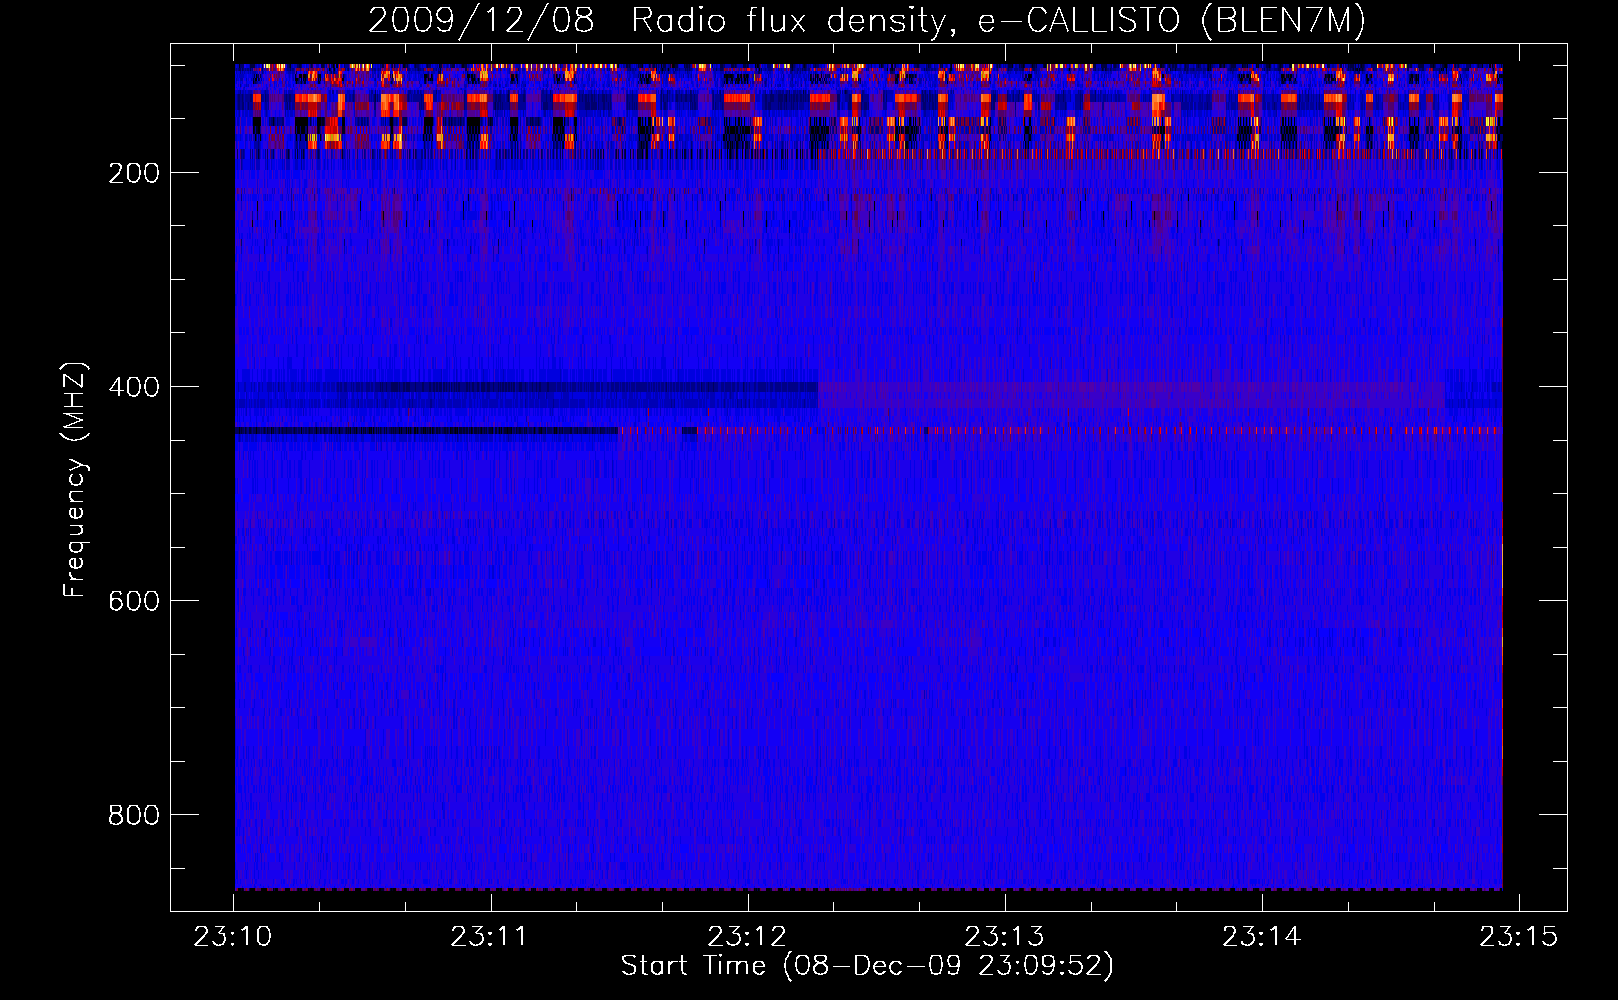Screen dimensions: 1618x1000
Task: Click the plot title "Radio flux density, e-CALLISTO (BLEN7M)"
Action: coord(998,21)
